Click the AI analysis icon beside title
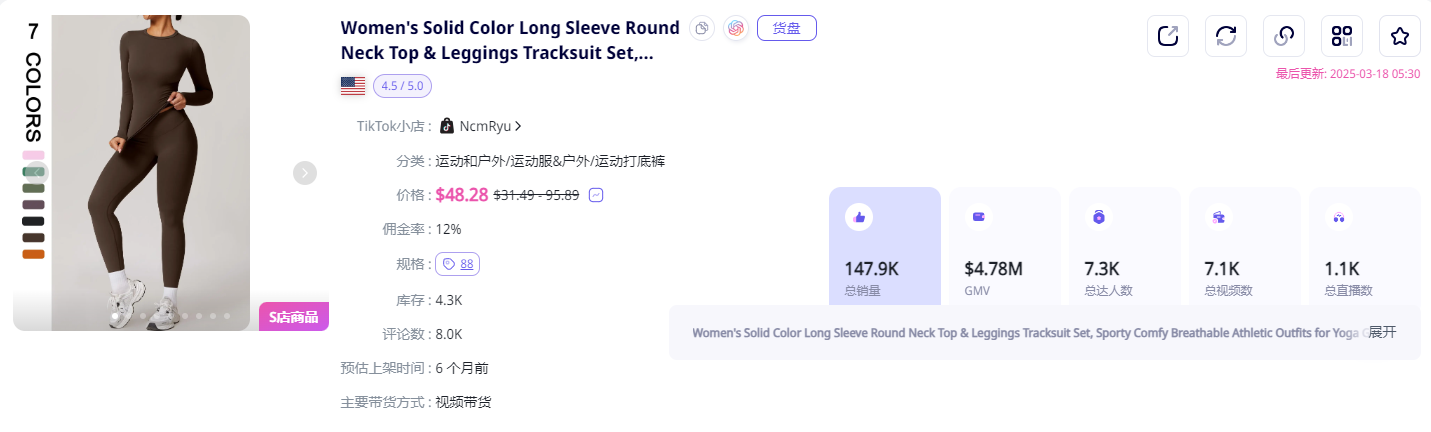This screenshot has height=432, width=1431. [x=736, y=28]
